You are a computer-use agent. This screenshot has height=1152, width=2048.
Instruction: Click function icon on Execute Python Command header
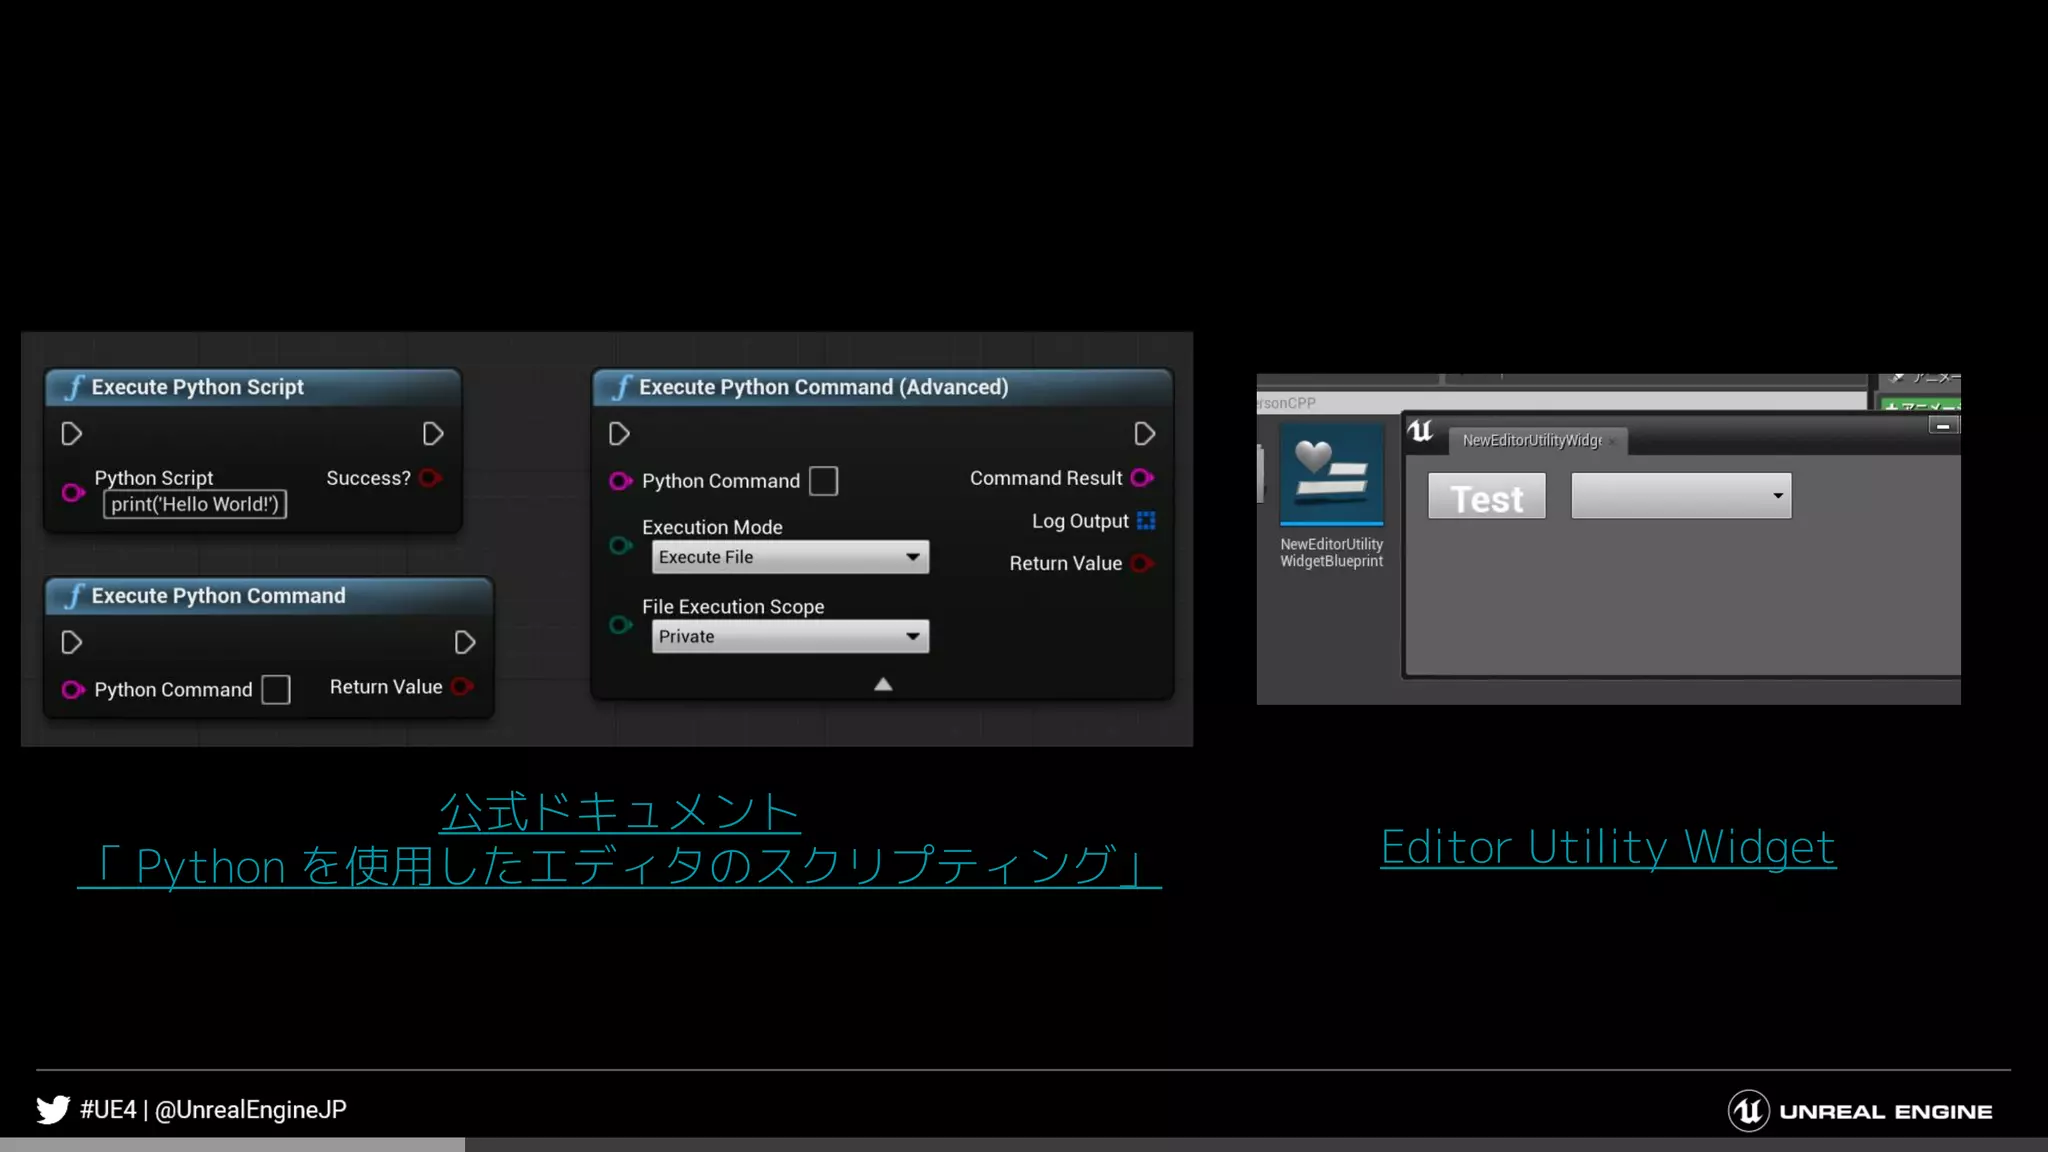click(x=75, y=596)
